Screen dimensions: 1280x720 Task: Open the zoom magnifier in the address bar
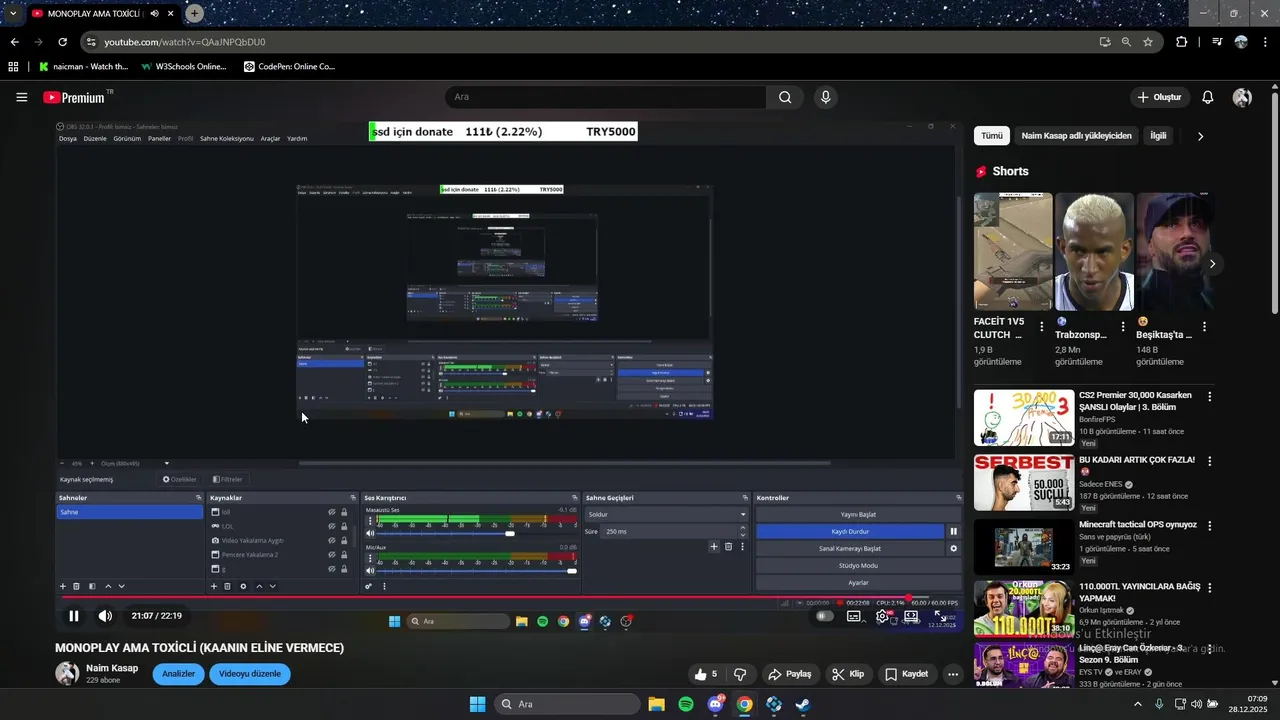click(x=1126, y=42)
